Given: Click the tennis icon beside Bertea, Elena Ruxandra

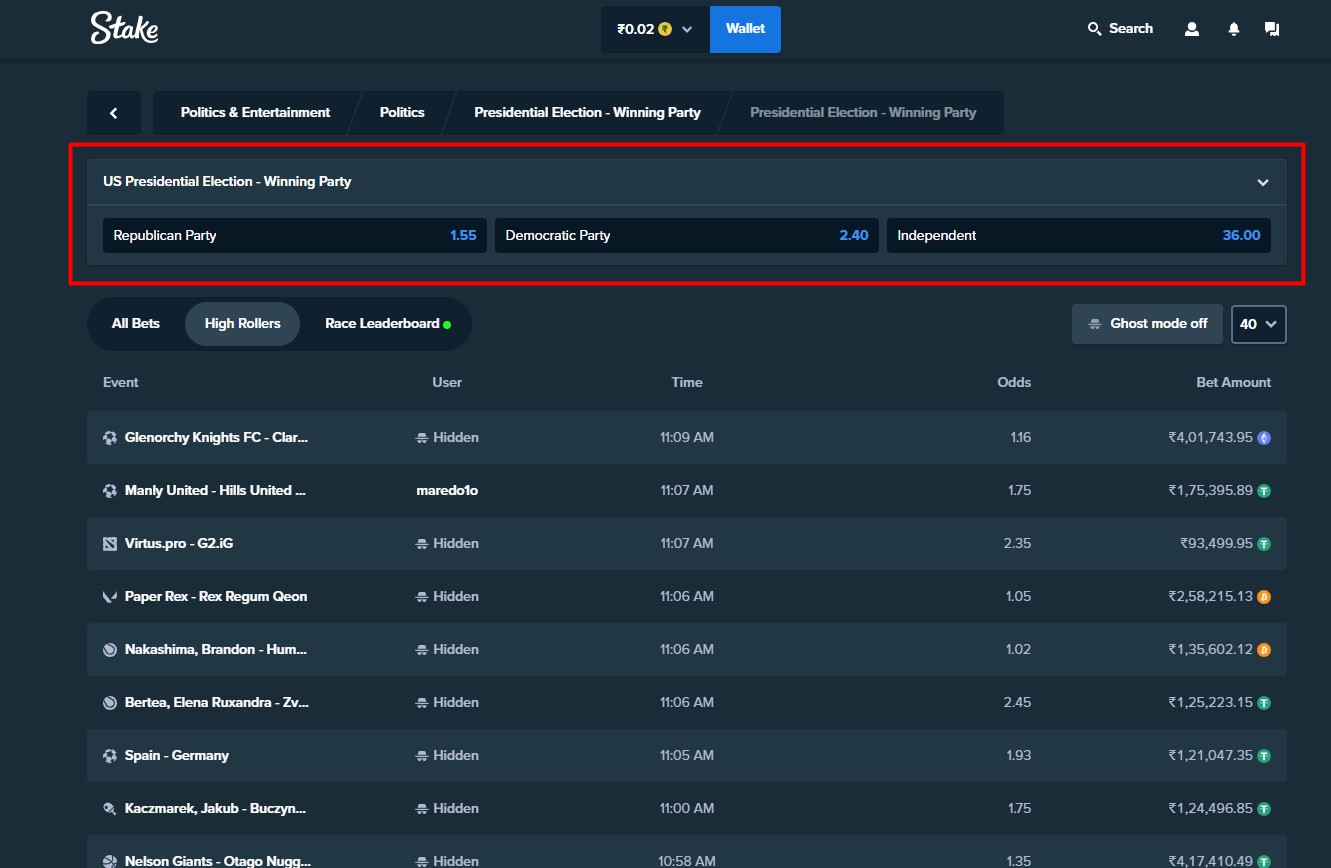Looking at the screenshot, I should tap(110, 702).
